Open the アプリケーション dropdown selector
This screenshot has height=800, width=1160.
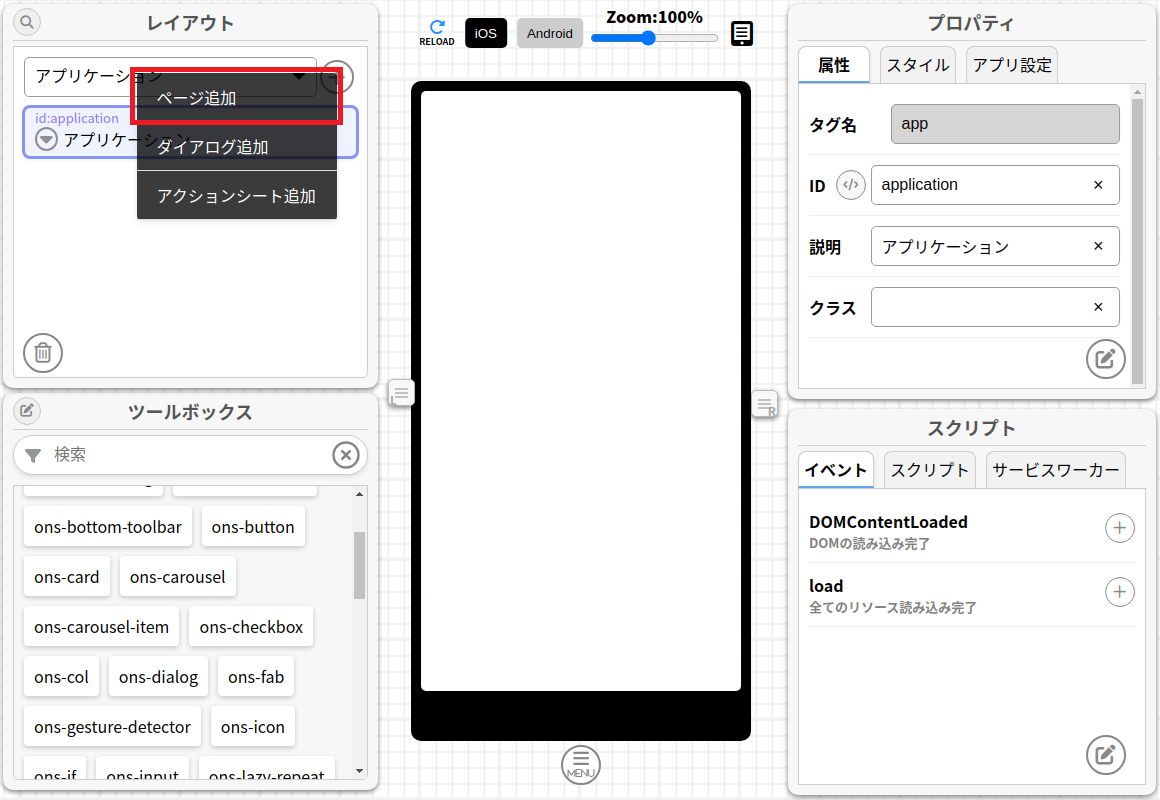(x=80, y=76)
